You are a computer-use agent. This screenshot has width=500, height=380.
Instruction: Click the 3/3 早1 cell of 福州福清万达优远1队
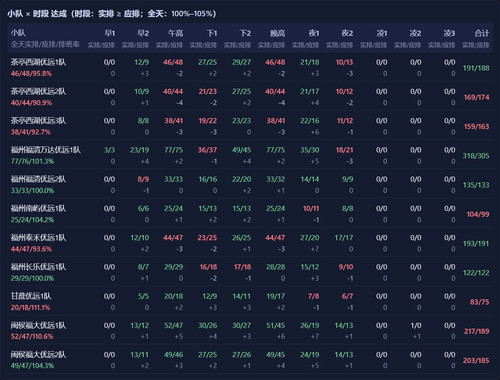[x=109, y=150]
